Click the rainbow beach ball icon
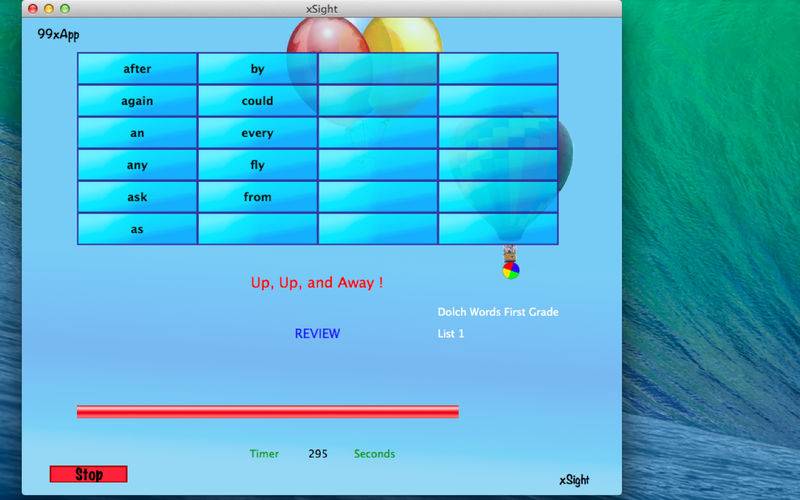This screenshot has width=800, height=500. [511, 270]
